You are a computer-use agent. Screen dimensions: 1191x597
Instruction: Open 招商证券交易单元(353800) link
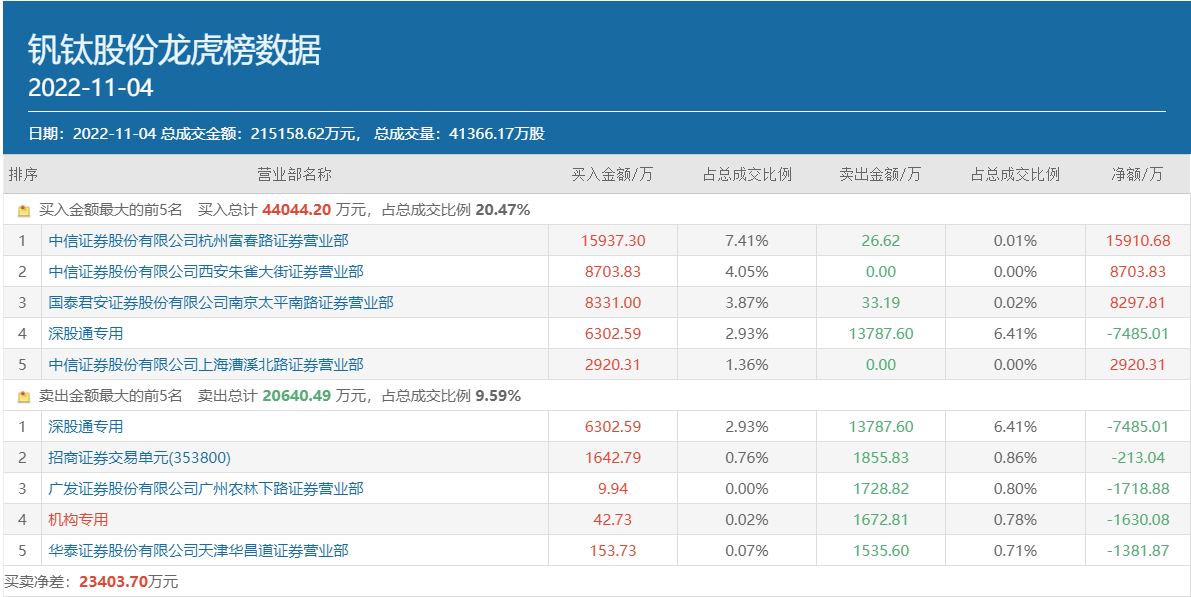pyautogui.click(x=139, y=458)
